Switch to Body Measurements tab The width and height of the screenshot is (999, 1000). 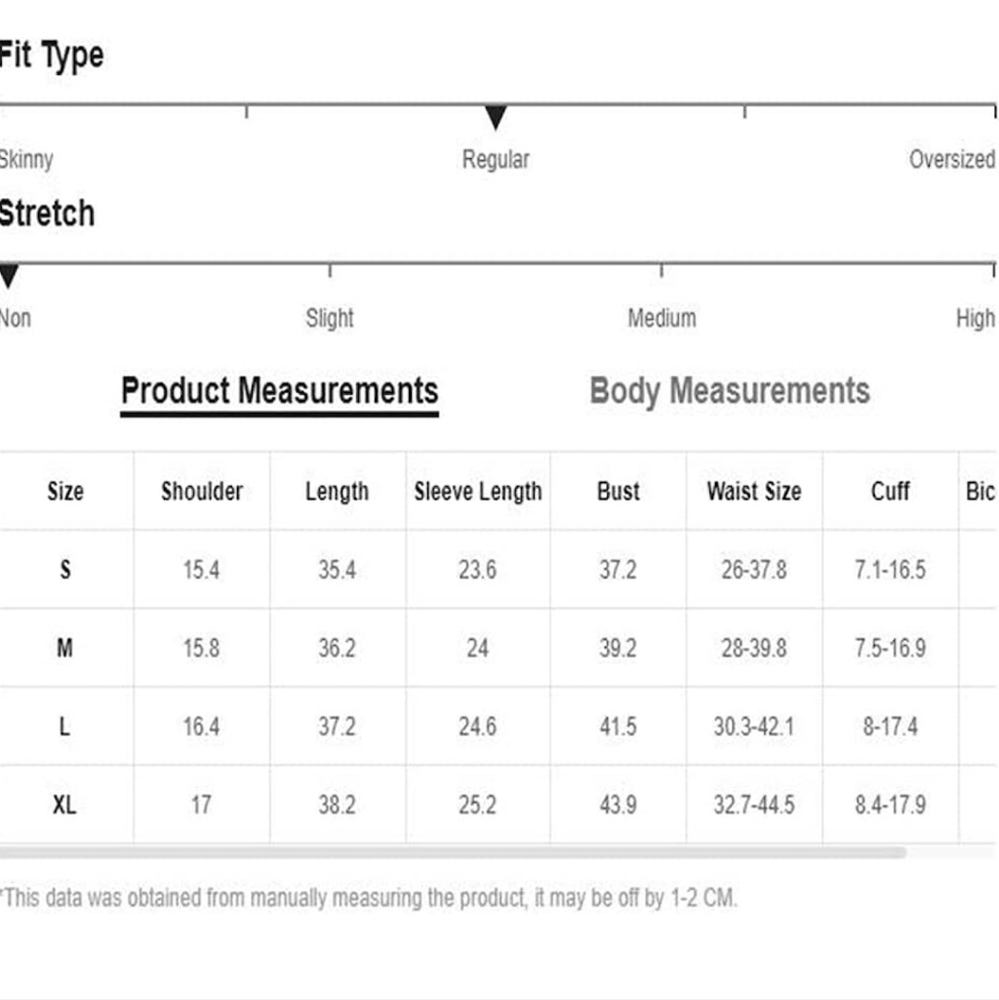click(729, 390)
